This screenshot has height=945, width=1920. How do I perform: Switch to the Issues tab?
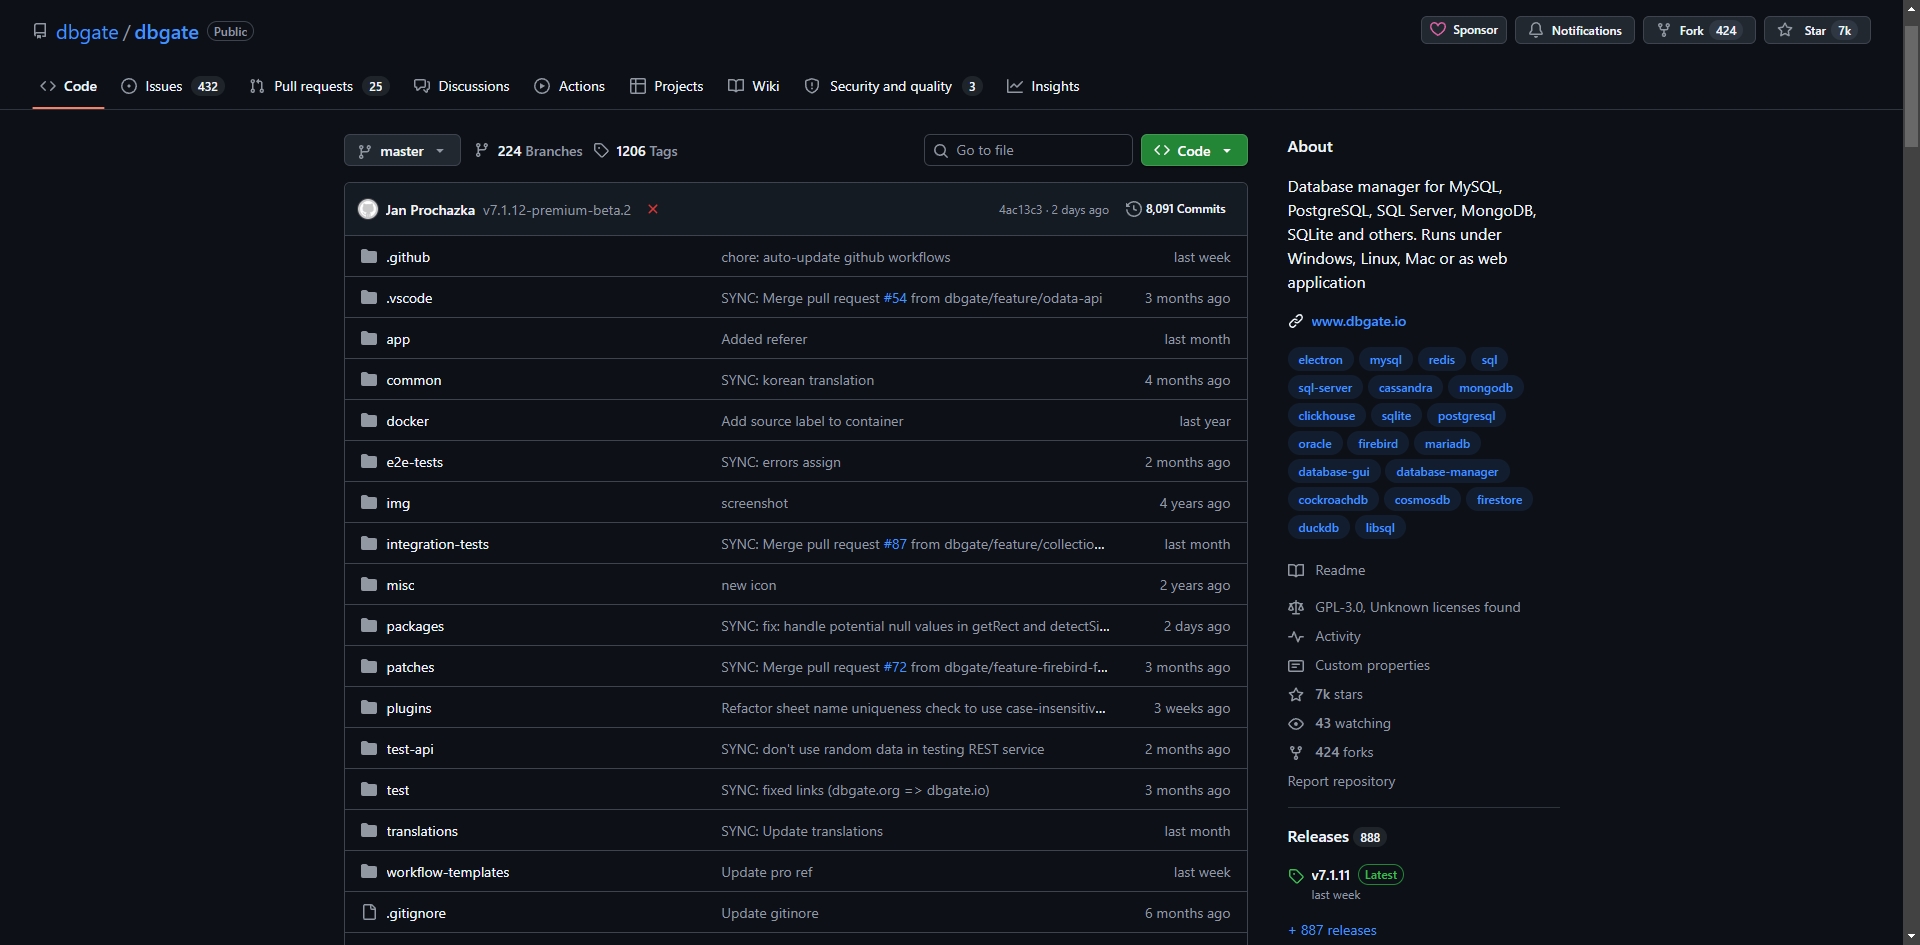[x=171, y=86]
